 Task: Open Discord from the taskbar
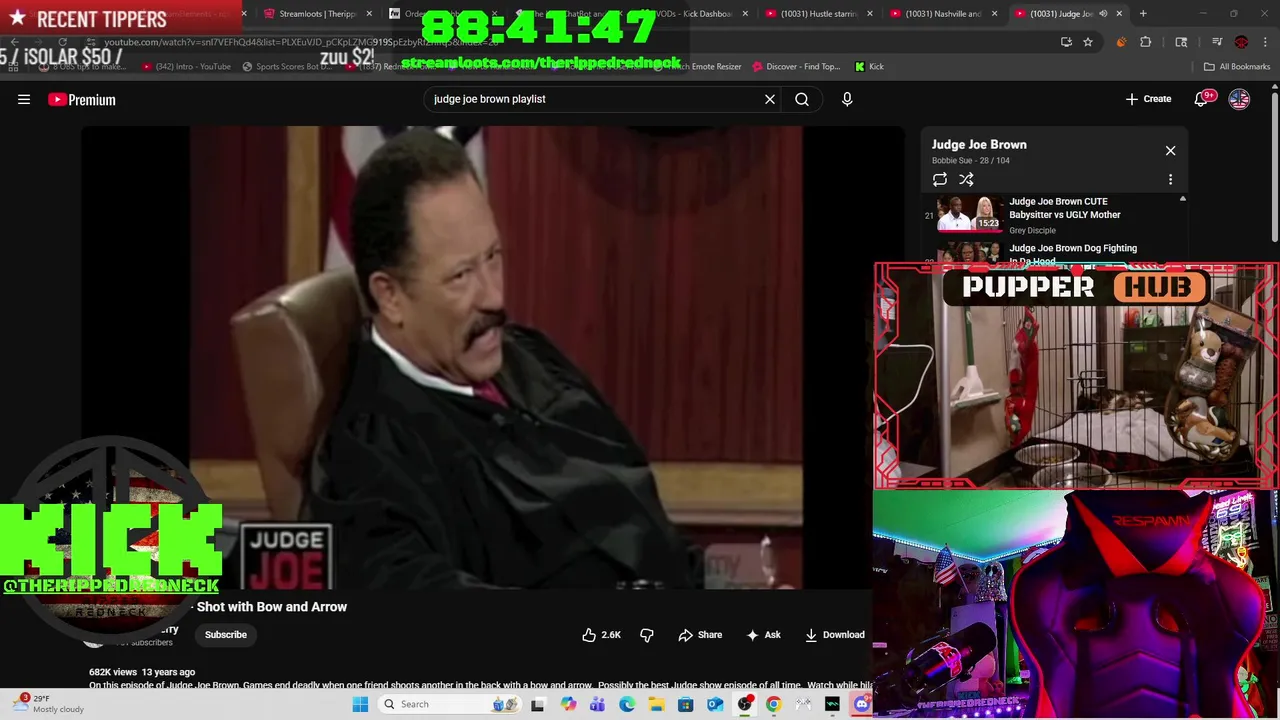862,704
